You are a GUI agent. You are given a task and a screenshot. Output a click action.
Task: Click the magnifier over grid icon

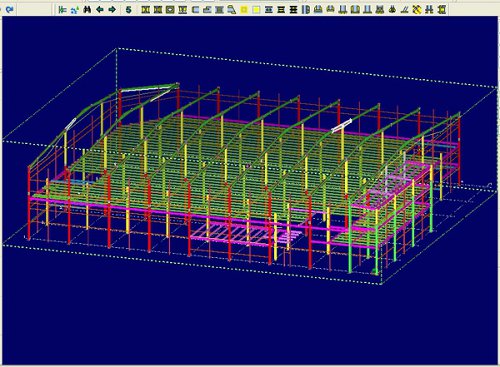(232, 10)
